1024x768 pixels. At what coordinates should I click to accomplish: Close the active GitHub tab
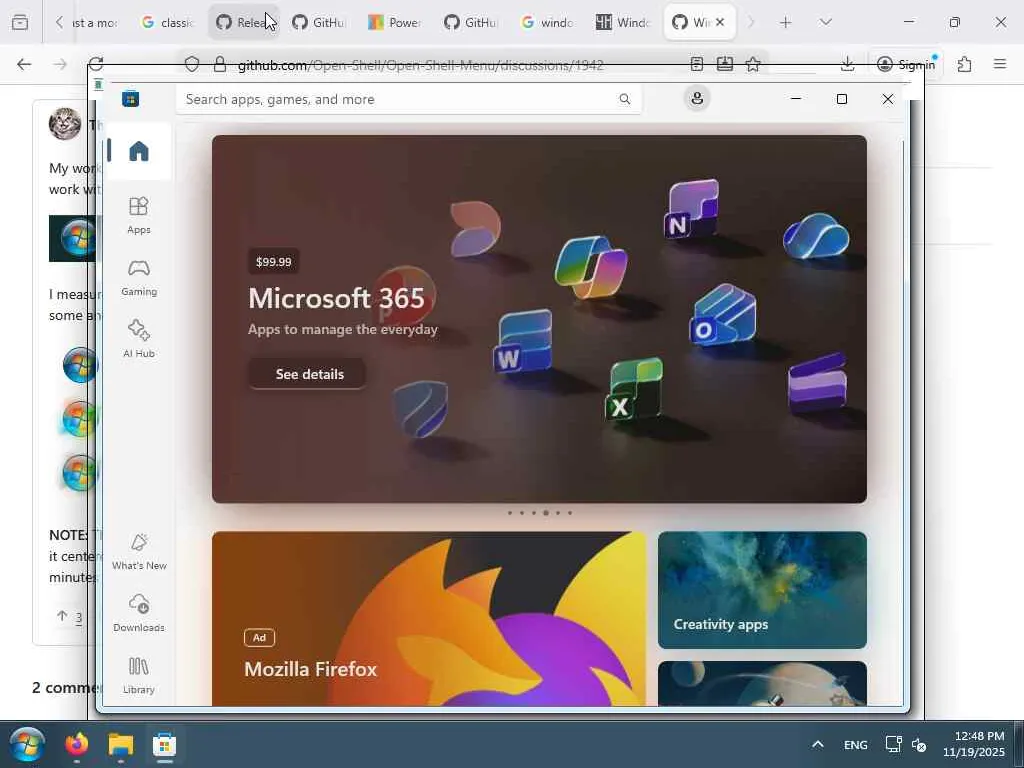(720, 22)
